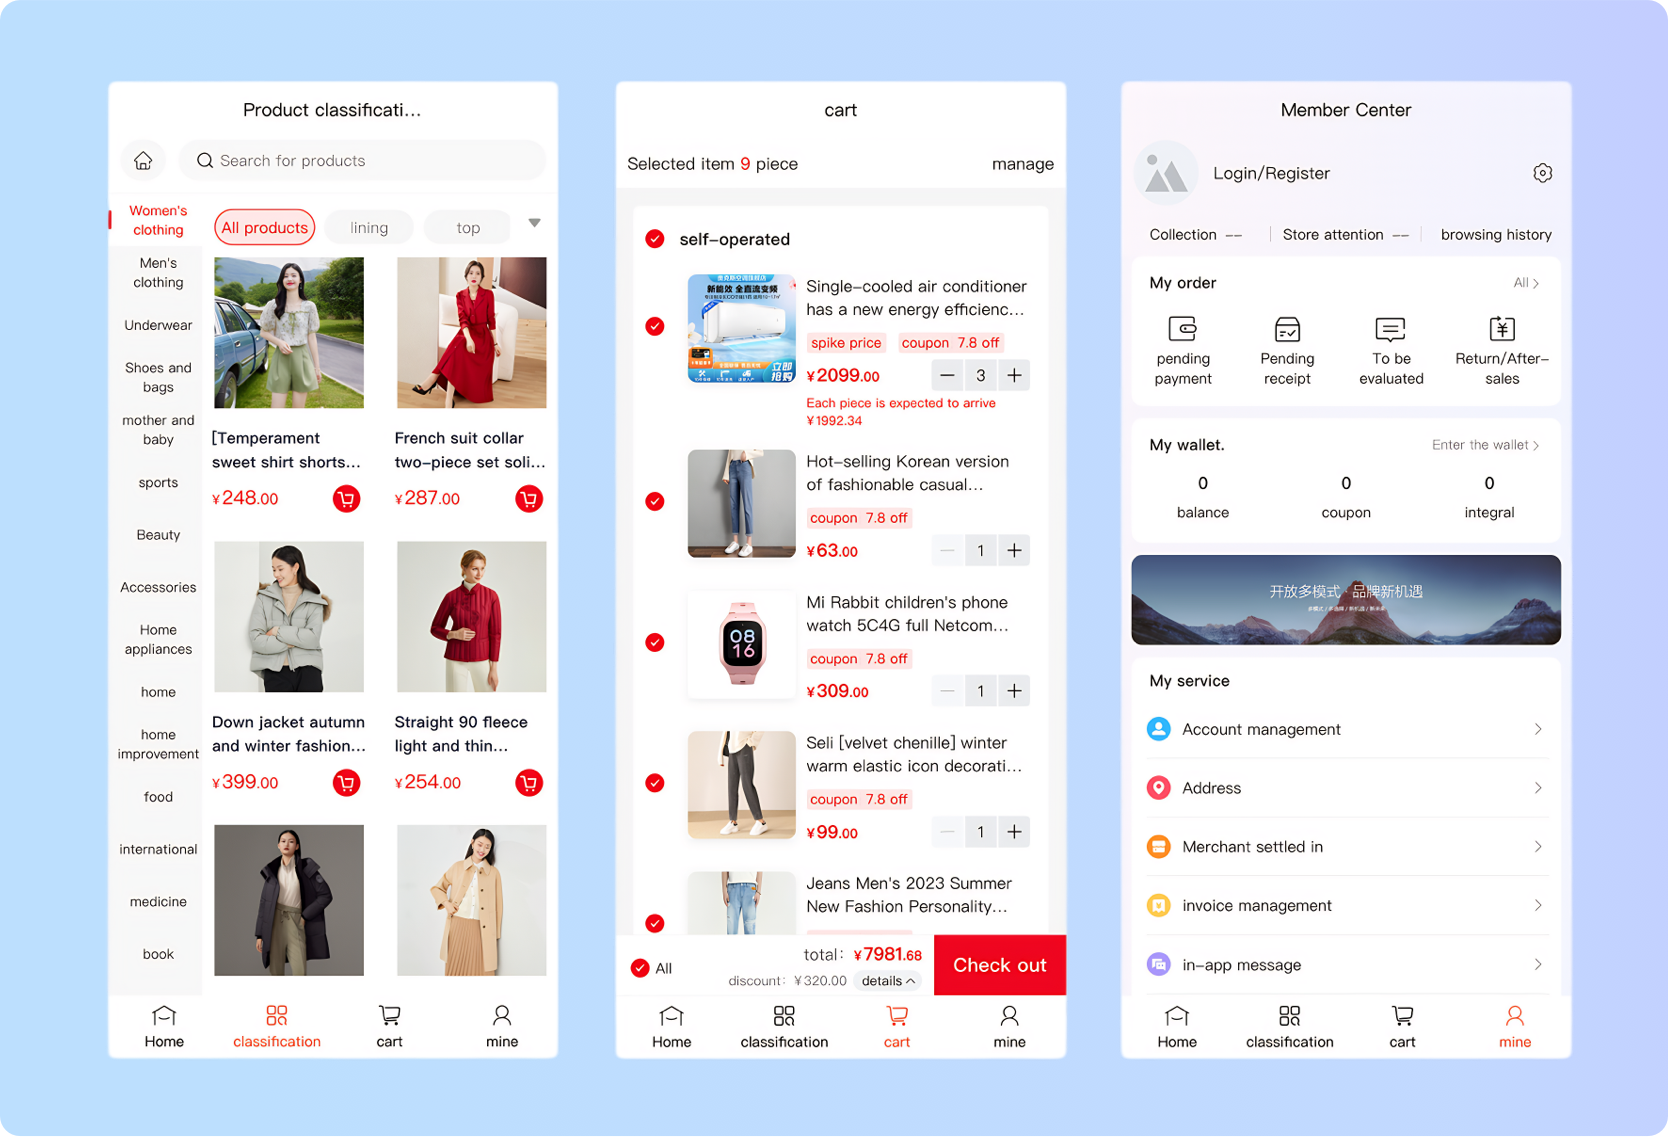
Task: Click the home icon beside search bar
Action: [143, 160]
